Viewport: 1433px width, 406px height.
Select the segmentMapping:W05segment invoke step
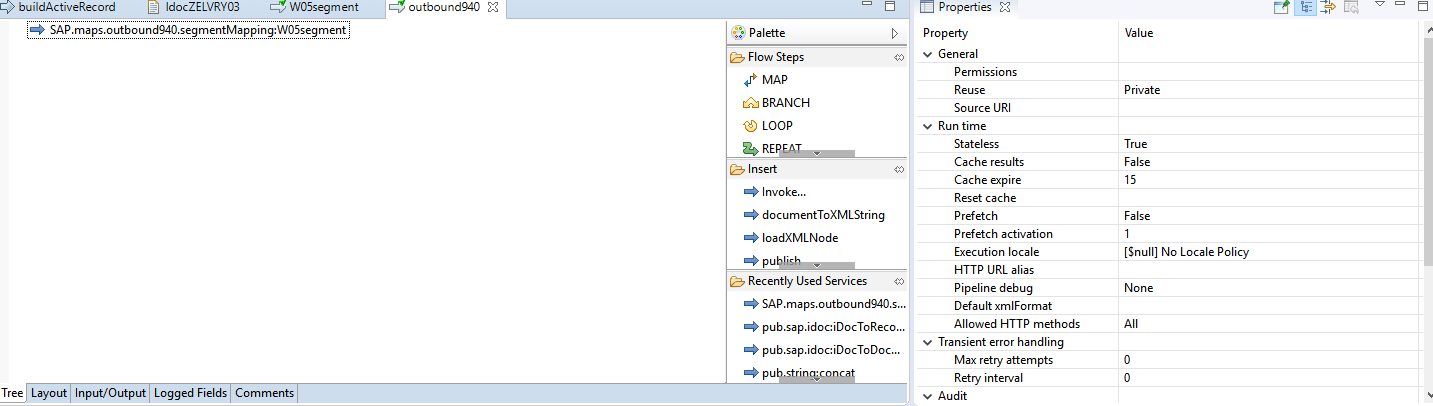[x=188, y=30]
